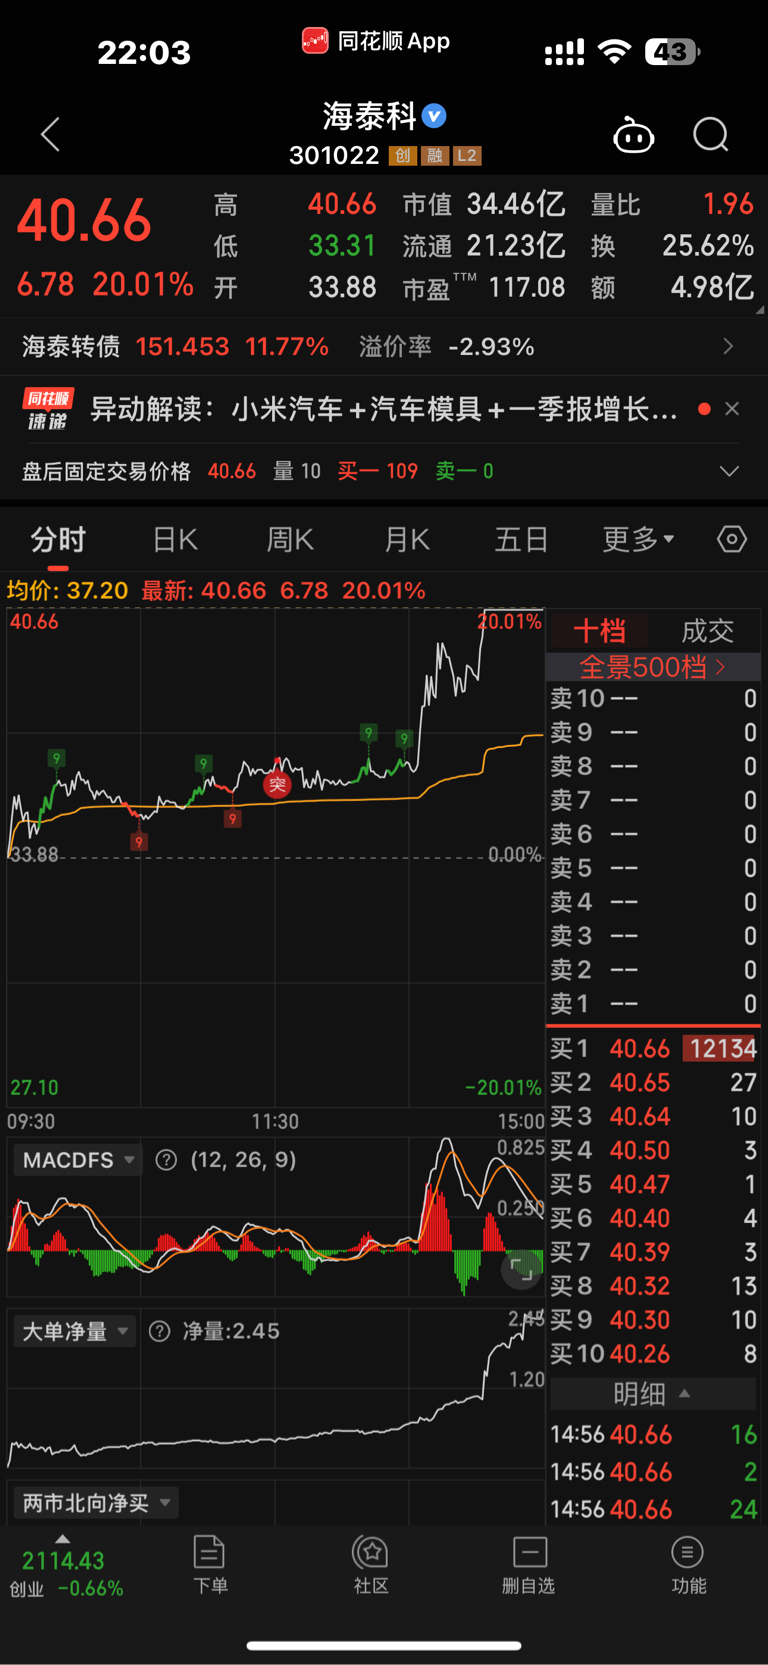This screenshot has height=1665, width=768.
Task: Tap 海泰转债 bond price 151.453
Action: (182, 347)
